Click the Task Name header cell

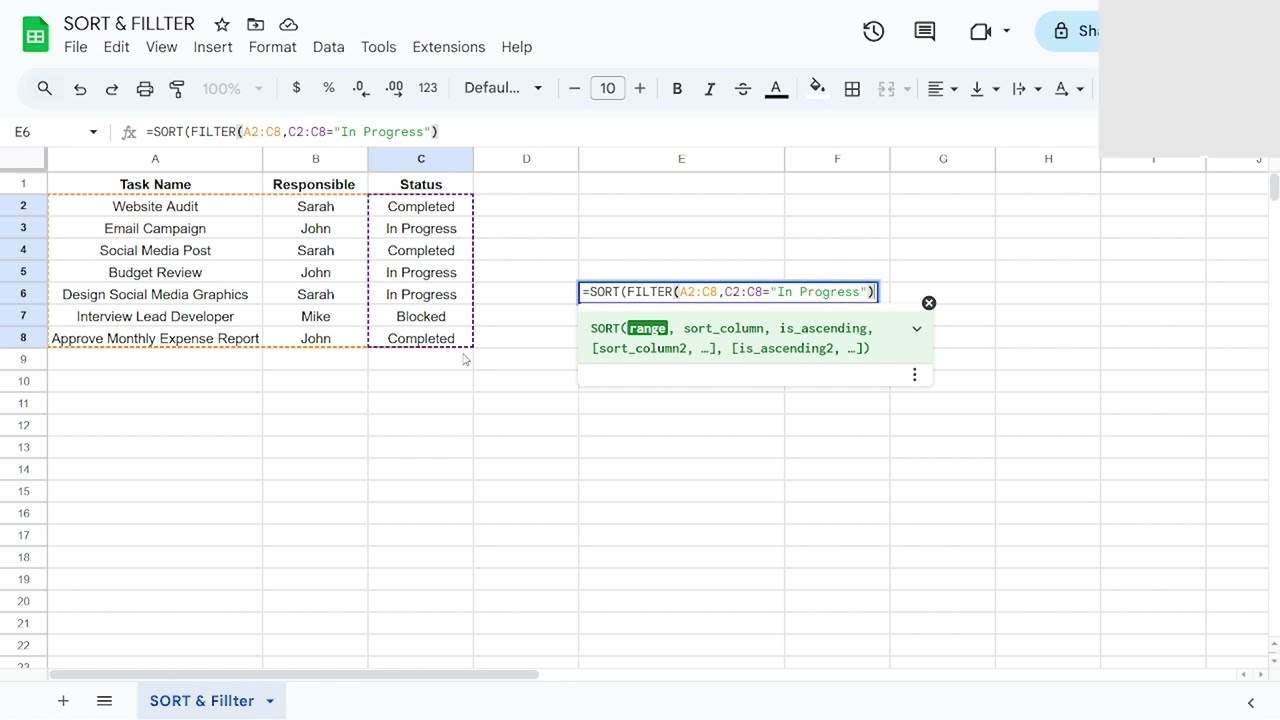point(155,184)
